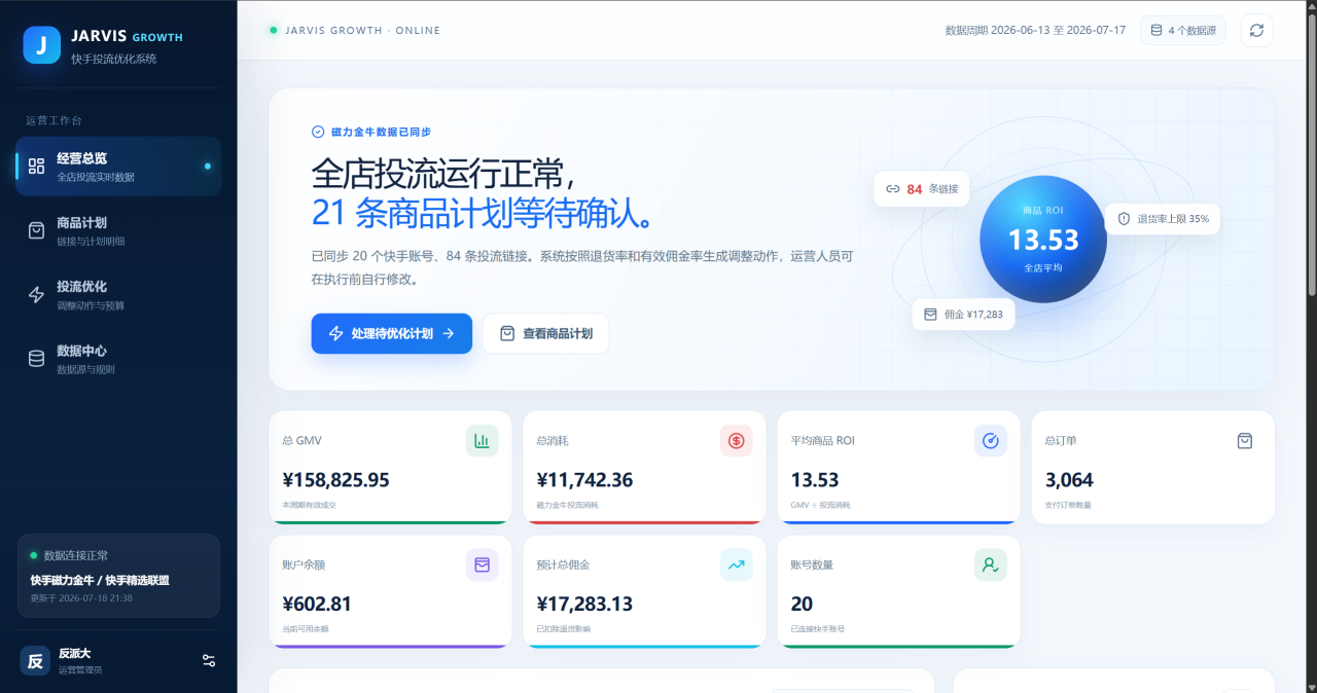Click the 84 条链接 badge
The height and width of the screenshot is (693, 1317).
921,188
